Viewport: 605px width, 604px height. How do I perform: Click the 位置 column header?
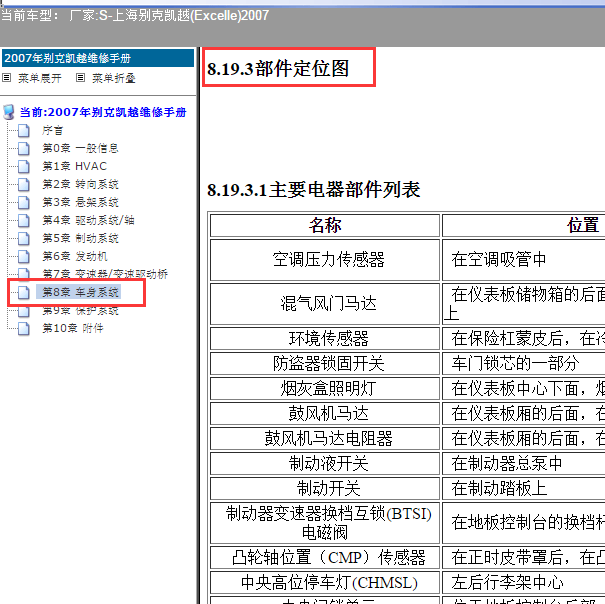[x=583, y=225]
